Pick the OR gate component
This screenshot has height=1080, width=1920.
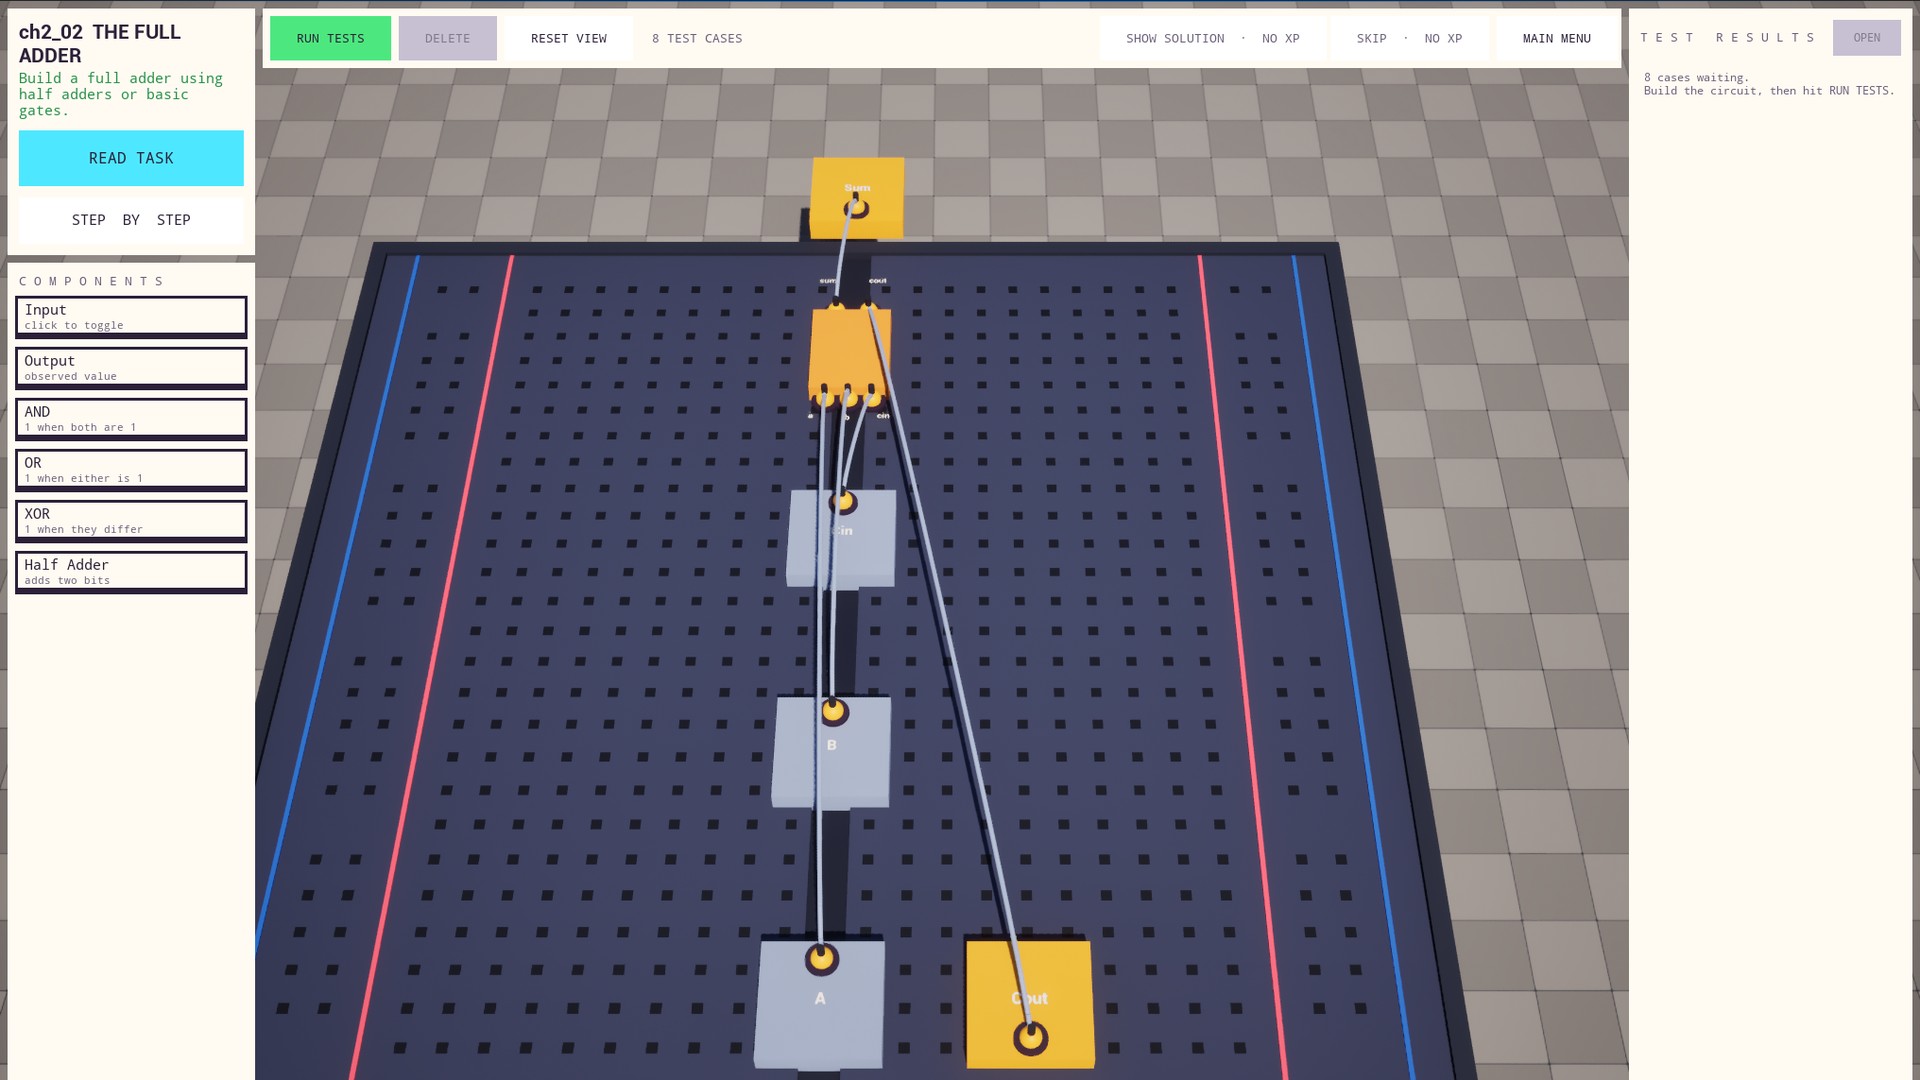[131, 469]
